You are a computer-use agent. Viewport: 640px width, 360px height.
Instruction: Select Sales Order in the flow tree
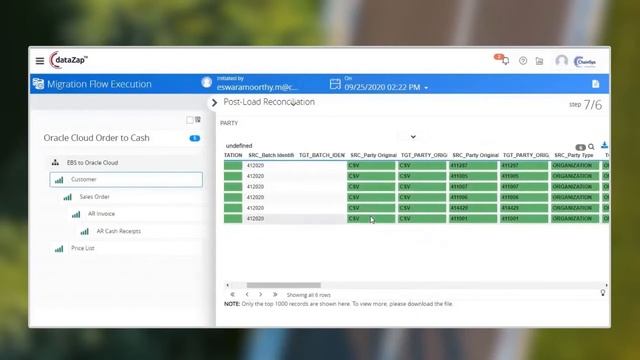point(94,197)
